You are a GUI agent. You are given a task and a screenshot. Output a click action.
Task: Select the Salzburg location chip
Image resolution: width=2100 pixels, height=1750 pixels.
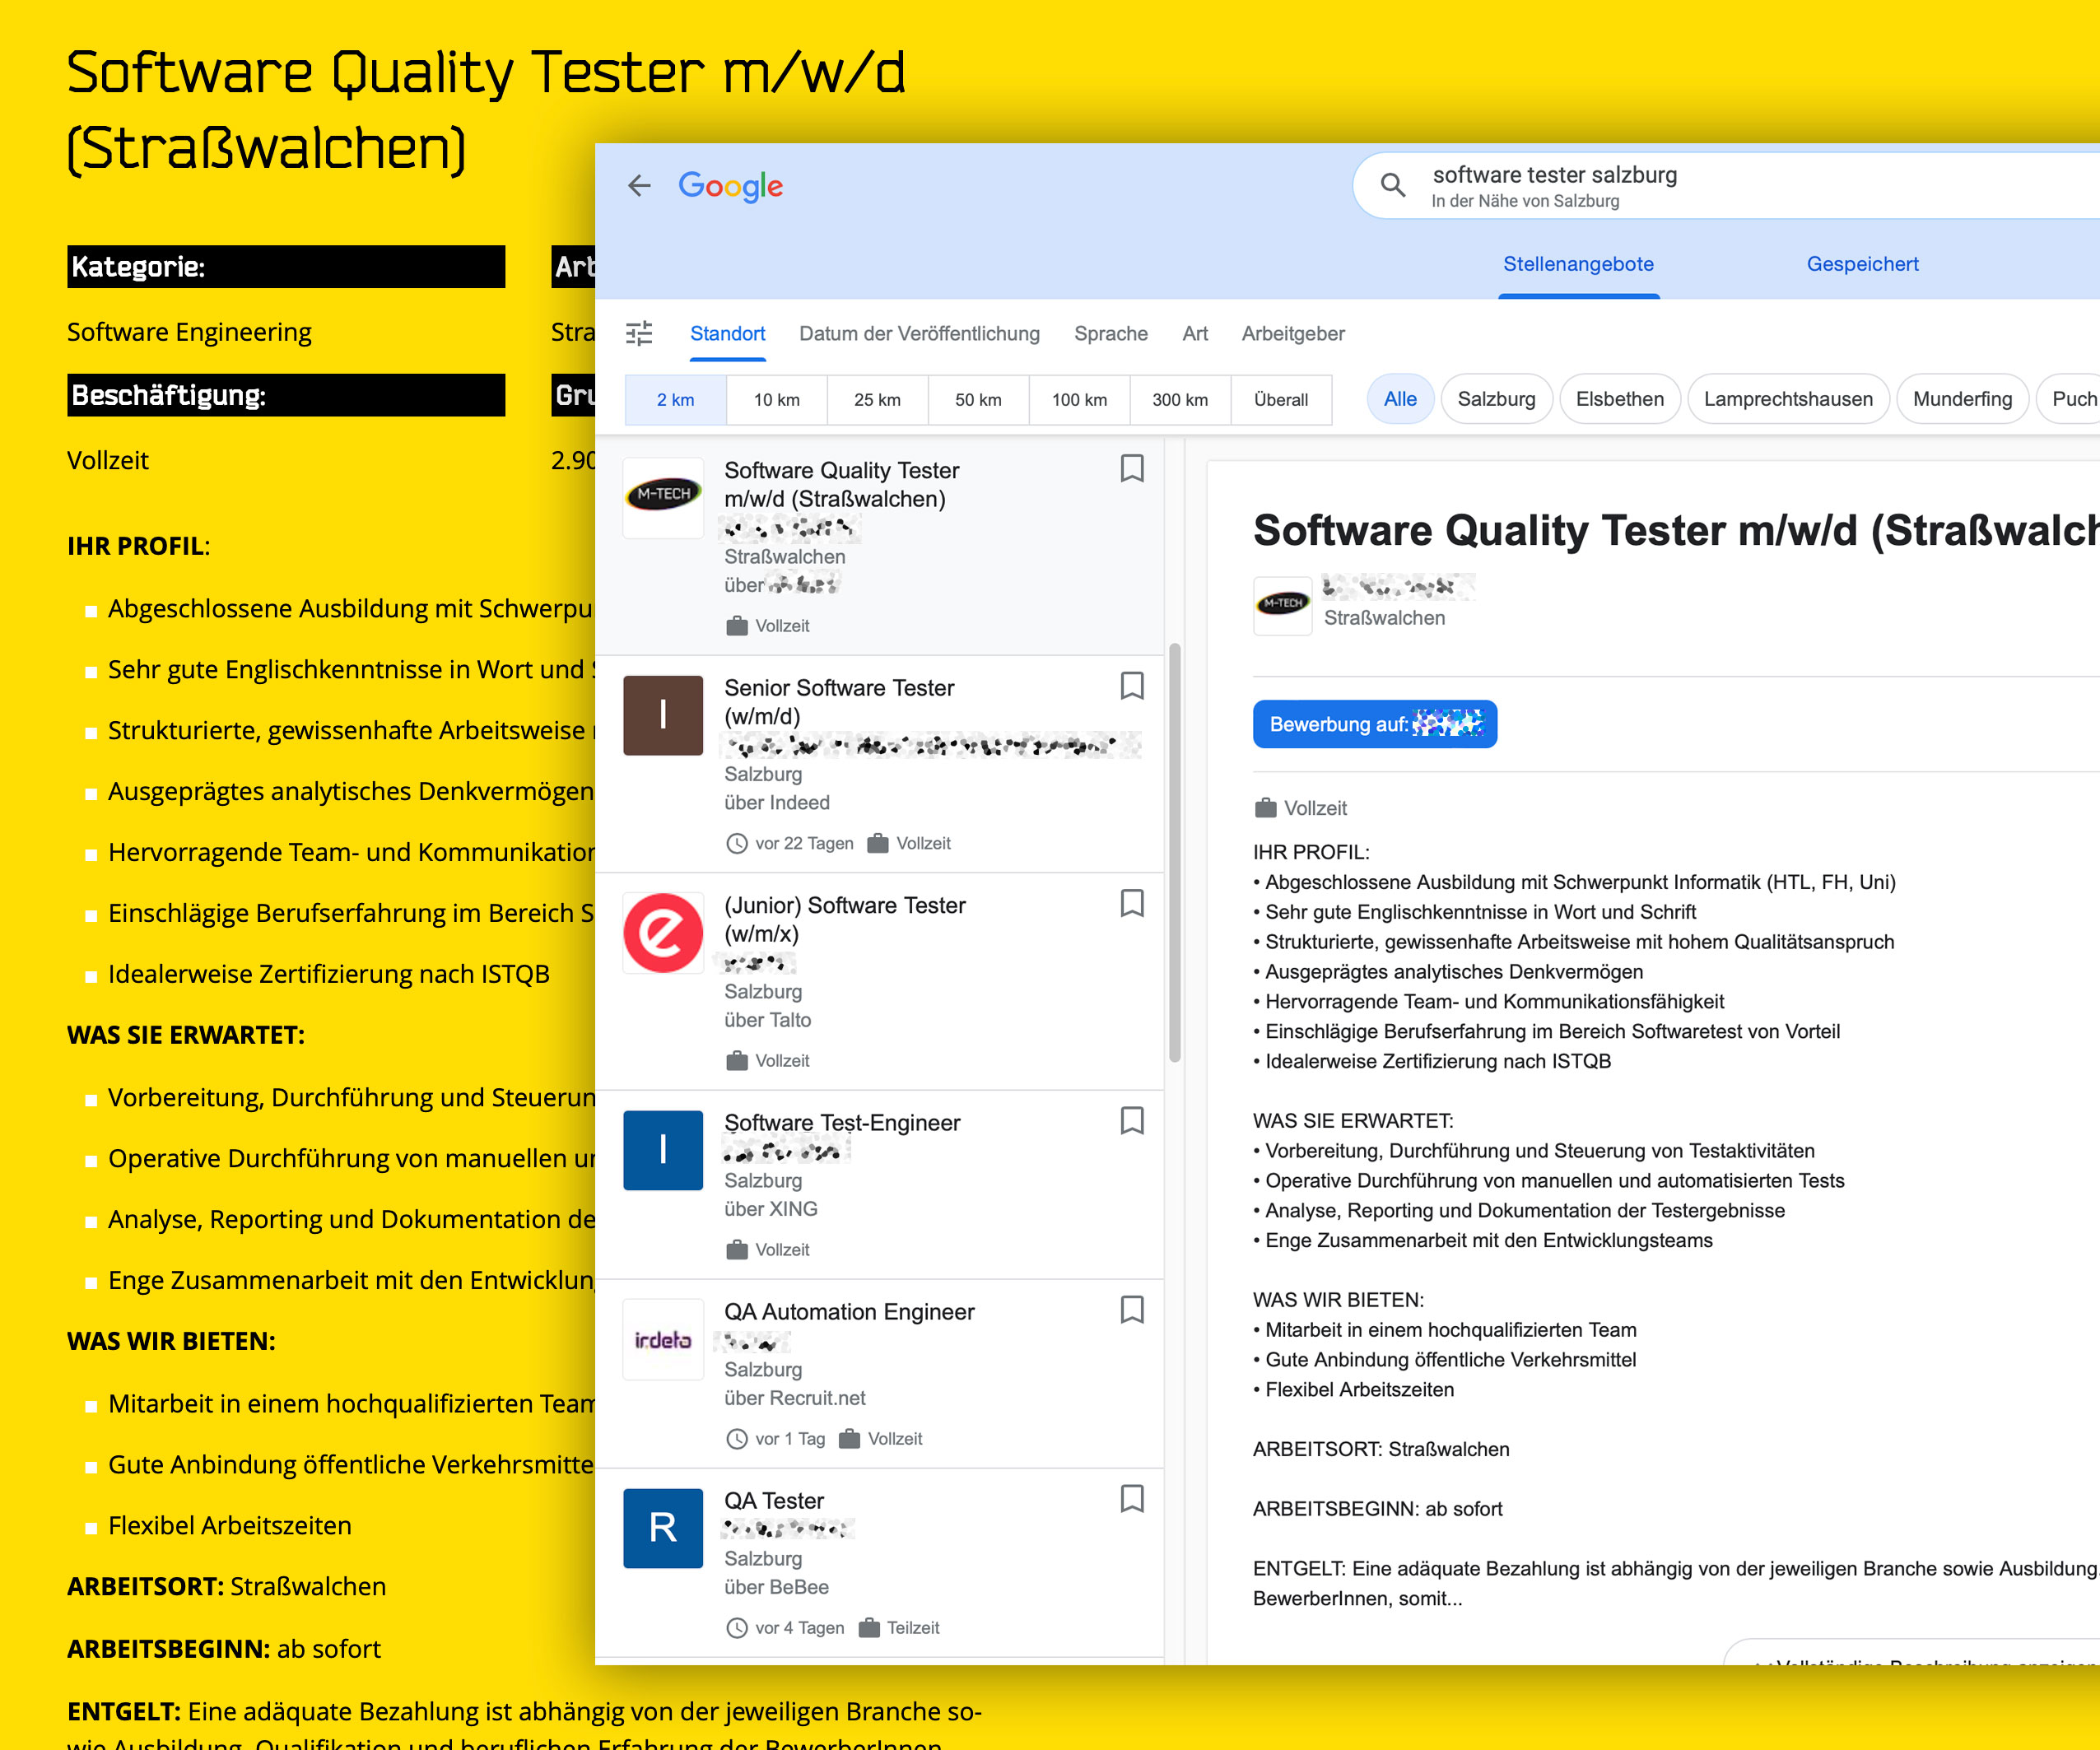coord(1495,399)
